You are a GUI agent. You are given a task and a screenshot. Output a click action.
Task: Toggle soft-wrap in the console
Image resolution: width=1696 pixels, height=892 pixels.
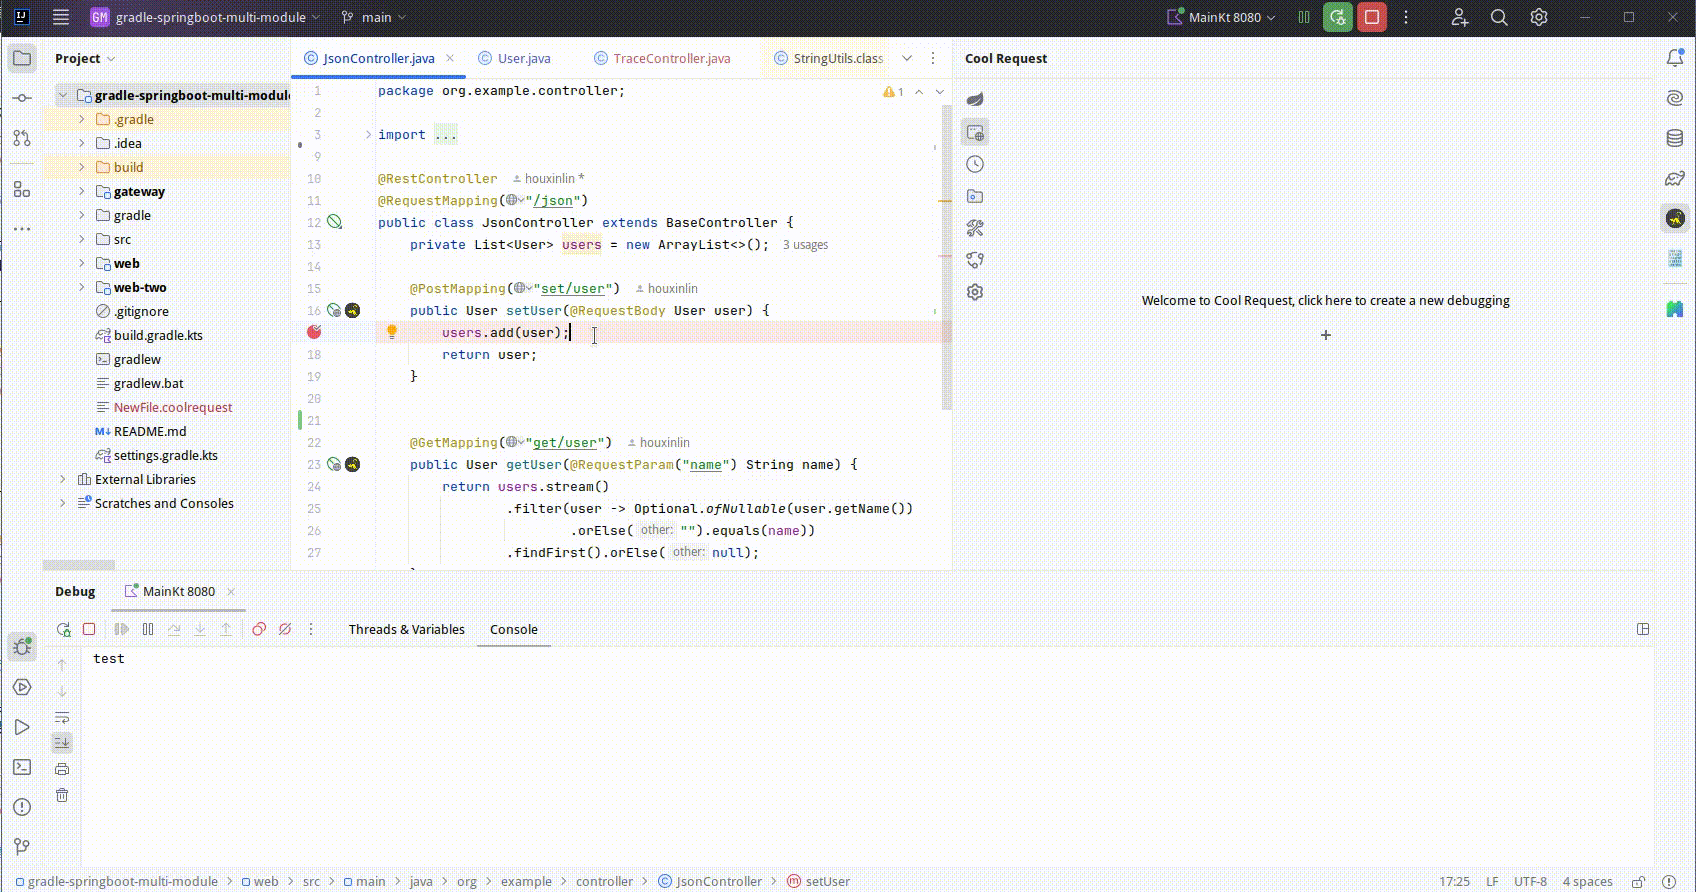pyautogui.click(x=62, y=717)
